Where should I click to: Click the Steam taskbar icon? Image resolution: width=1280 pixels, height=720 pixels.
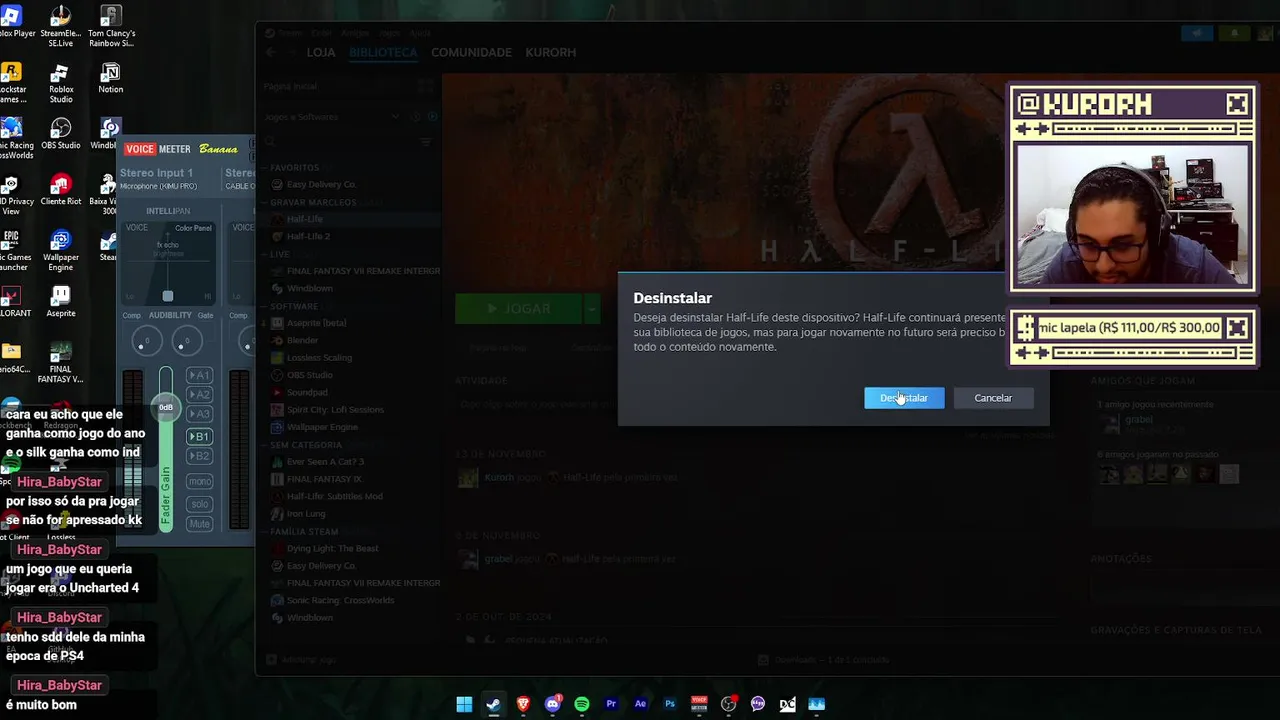(x=493, y=704)
